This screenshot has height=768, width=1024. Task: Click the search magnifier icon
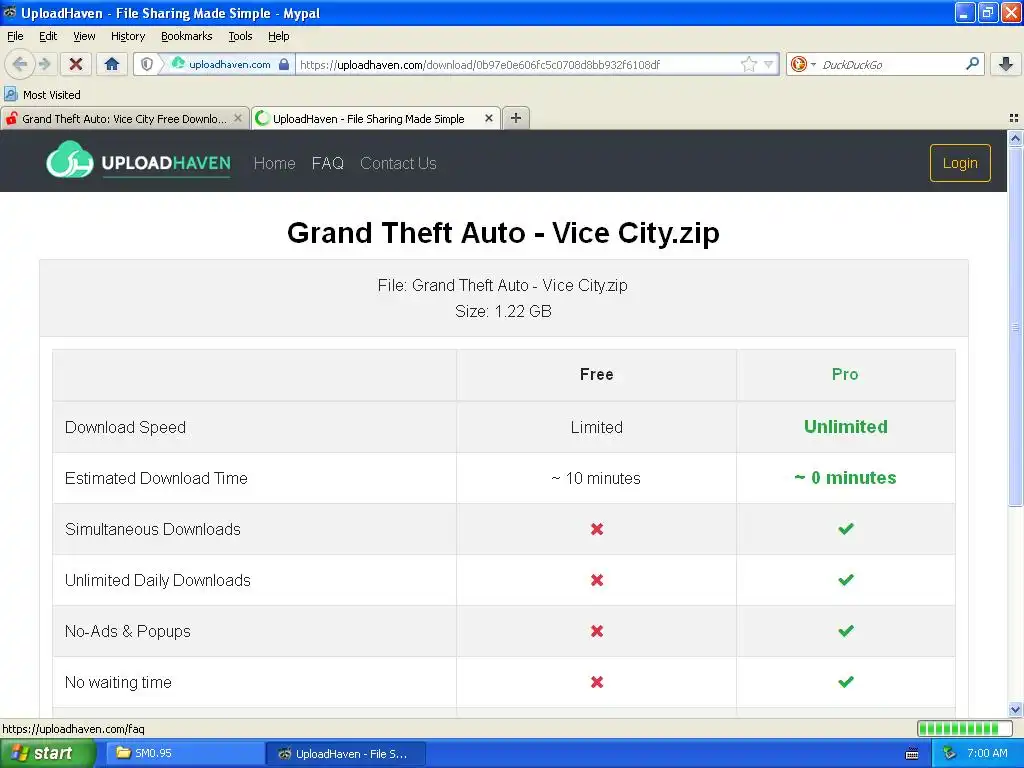click(972, 64)
